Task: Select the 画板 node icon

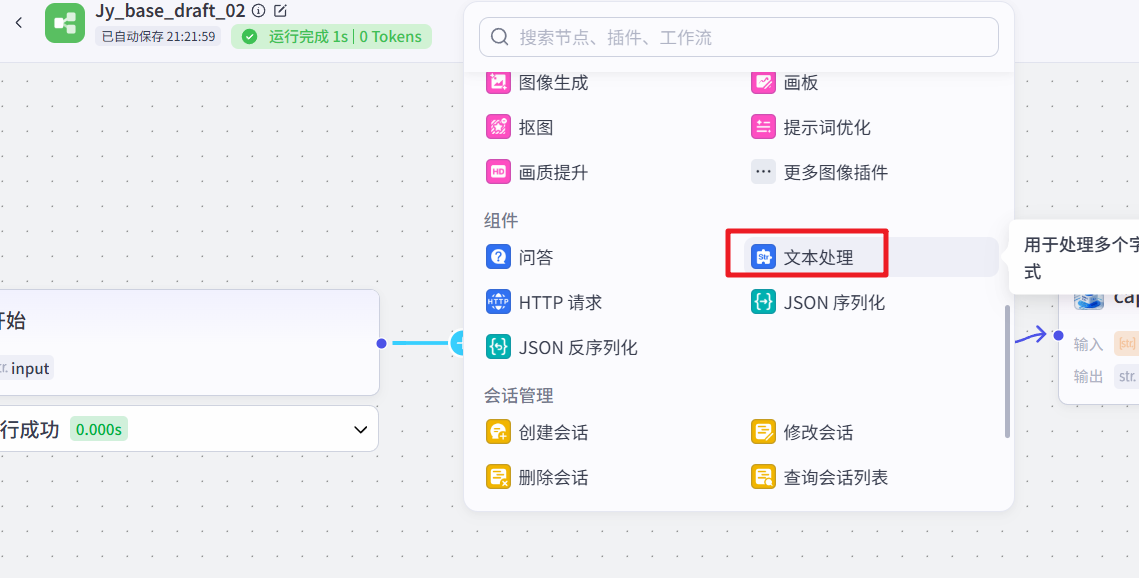Action: coord(763,83)
